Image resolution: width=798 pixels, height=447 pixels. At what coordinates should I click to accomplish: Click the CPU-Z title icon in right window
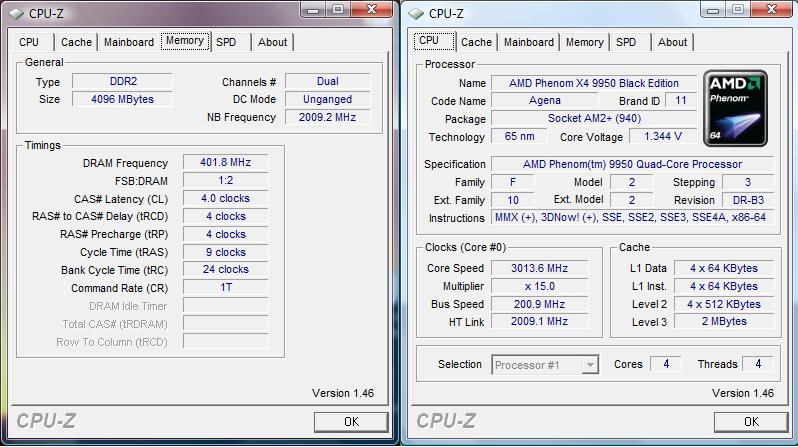(416, 14)
